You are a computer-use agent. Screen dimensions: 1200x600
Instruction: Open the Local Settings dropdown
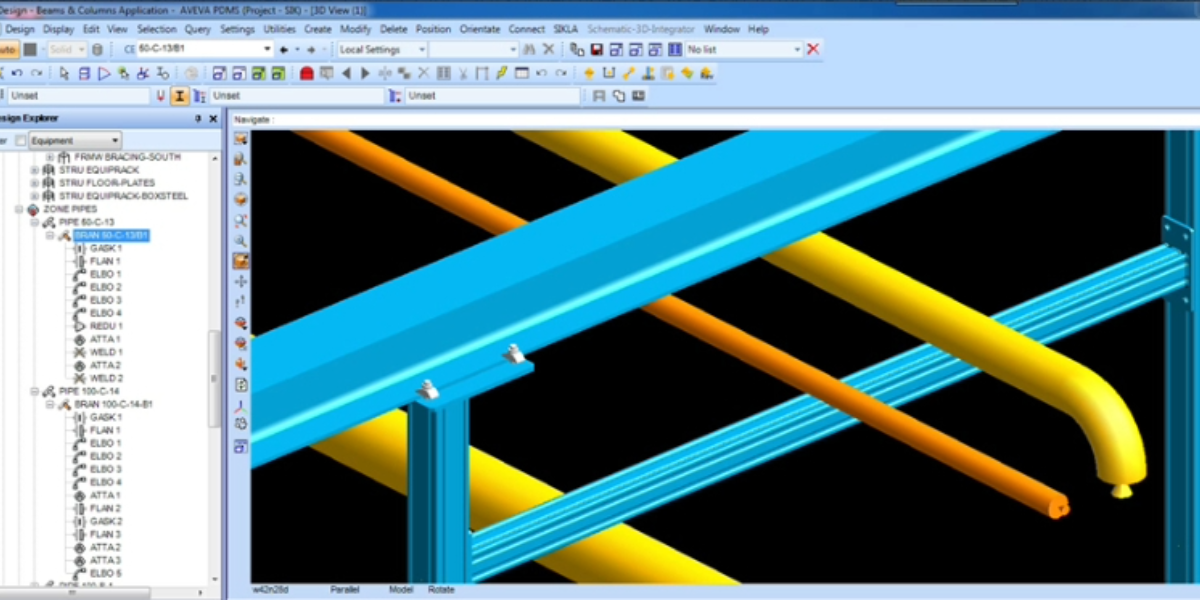[x=421, y=48]
